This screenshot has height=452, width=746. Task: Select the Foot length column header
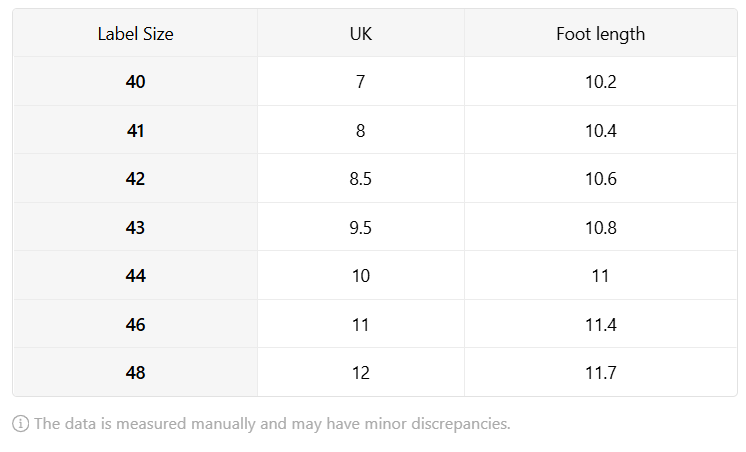pyautogui.click(x=600, y=33)
